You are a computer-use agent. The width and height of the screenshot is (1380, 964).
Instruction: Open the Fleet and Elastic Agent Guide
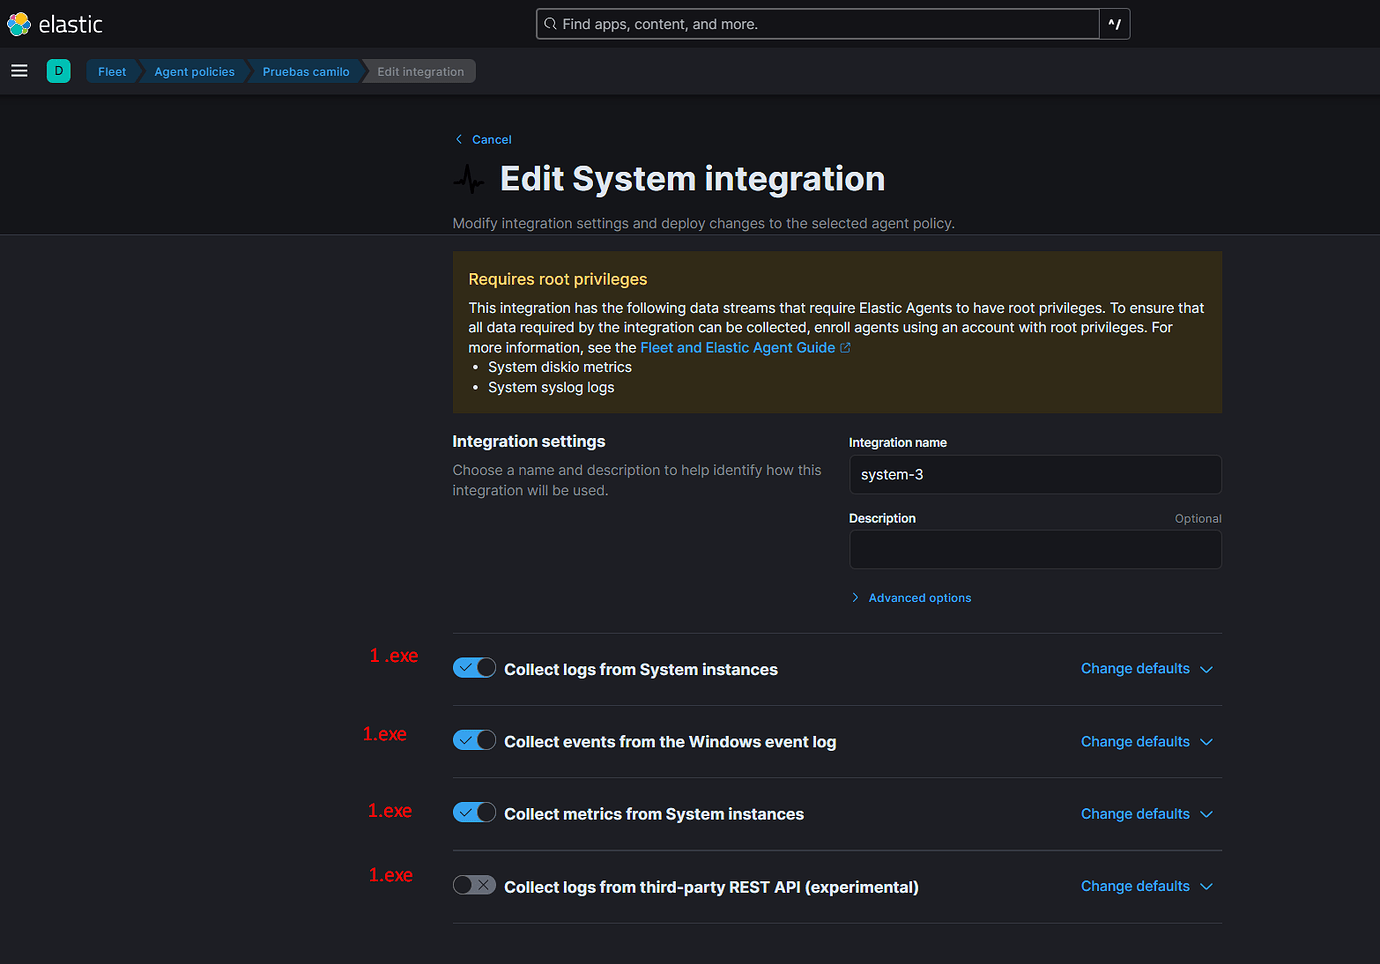(738, 347)
